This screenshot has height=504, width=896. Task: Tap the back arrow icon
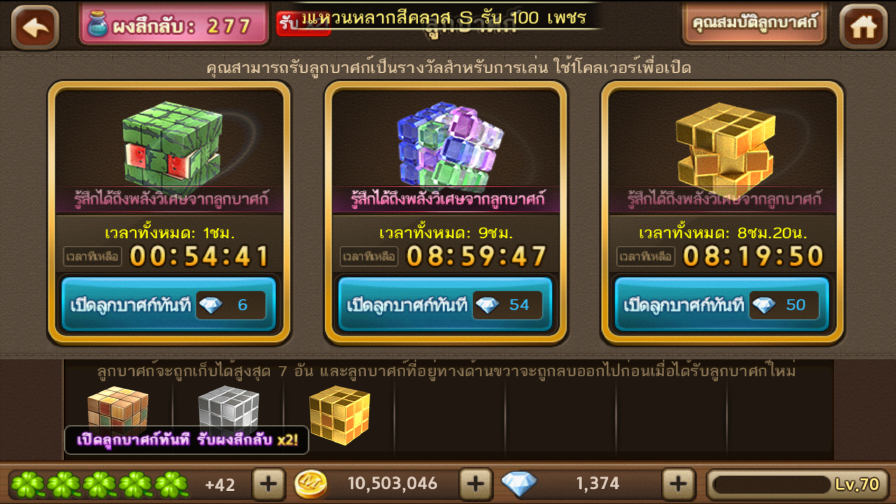tap(35, 26)
